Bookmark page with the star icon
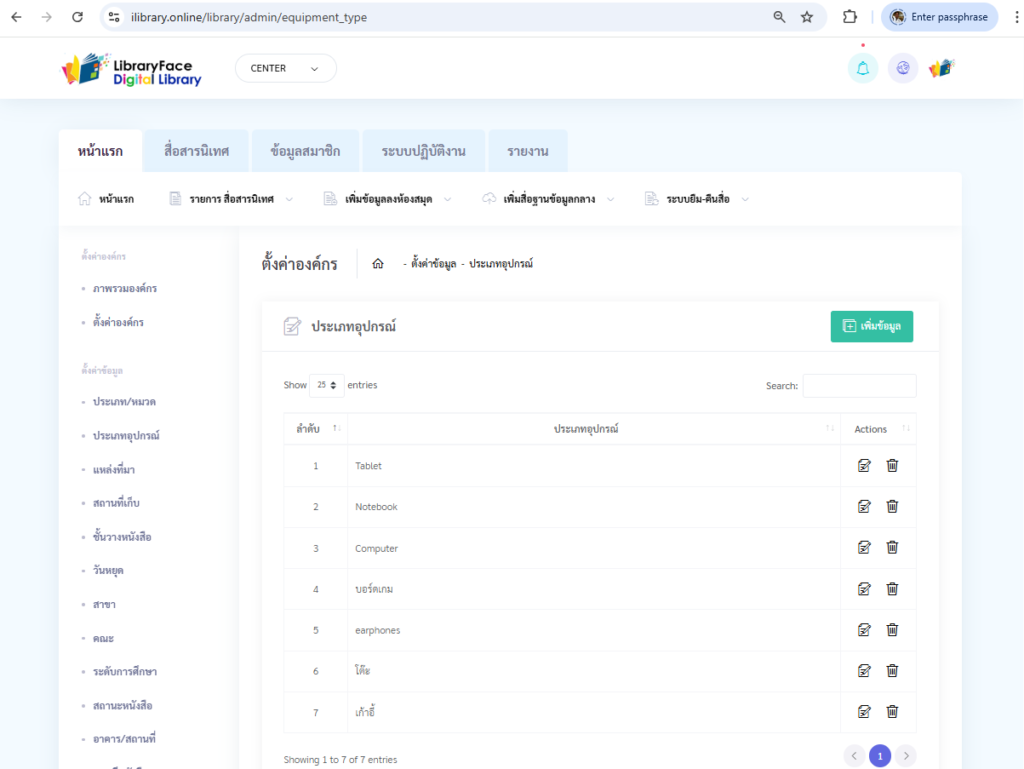The image size is (1024, 769). tap(807, 17)
